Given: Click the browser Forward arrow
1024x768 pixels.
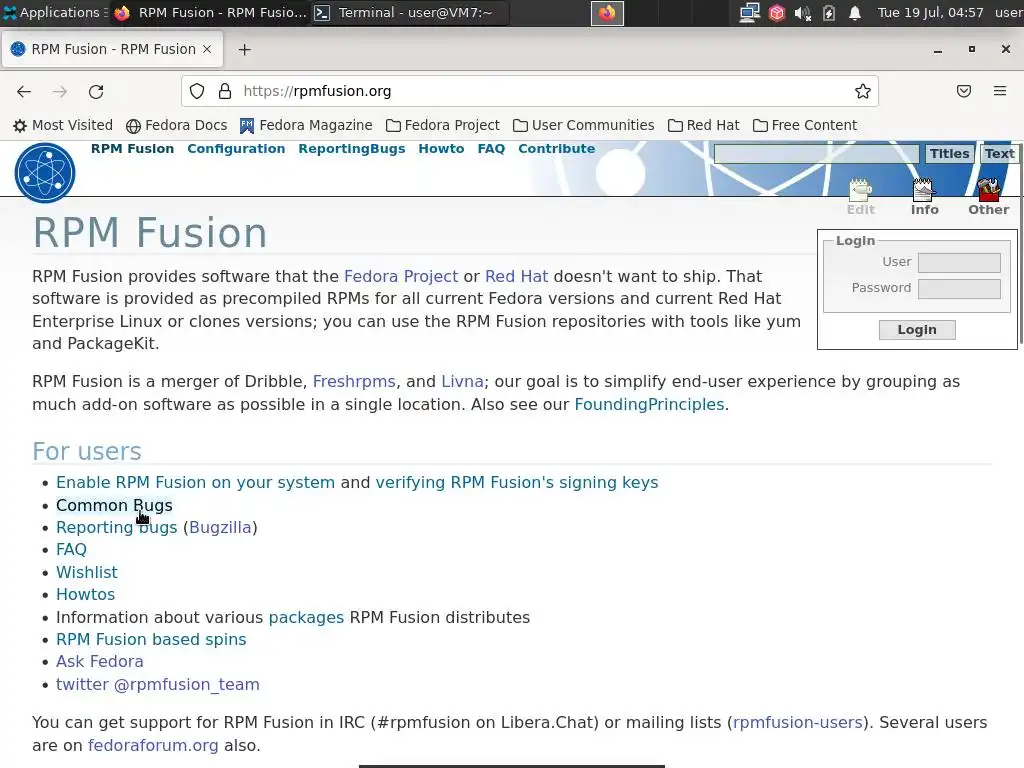Looking at the screenshot, I should (x=60, y=91).
